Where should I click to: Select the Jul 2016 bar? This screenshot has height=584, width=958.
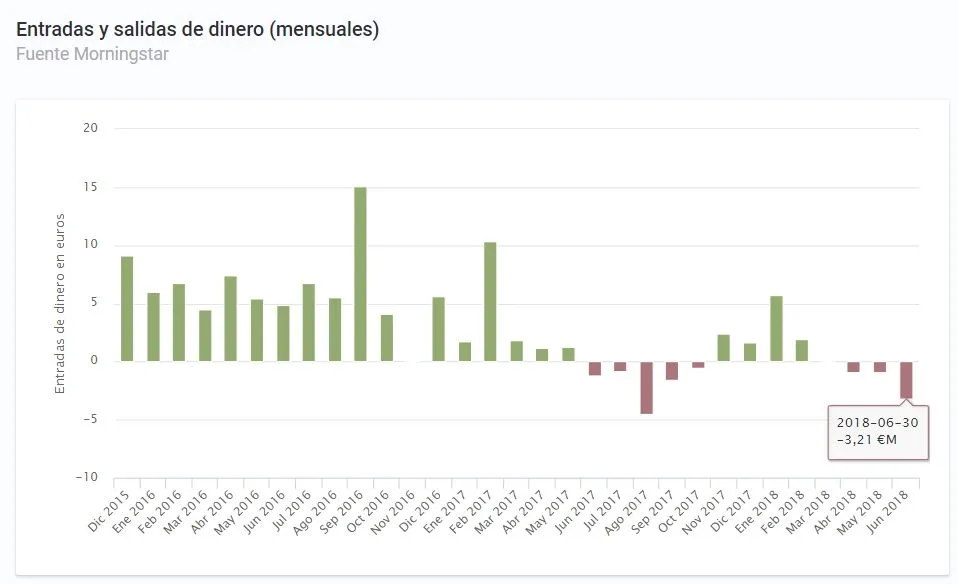click(x=308, y=323)
